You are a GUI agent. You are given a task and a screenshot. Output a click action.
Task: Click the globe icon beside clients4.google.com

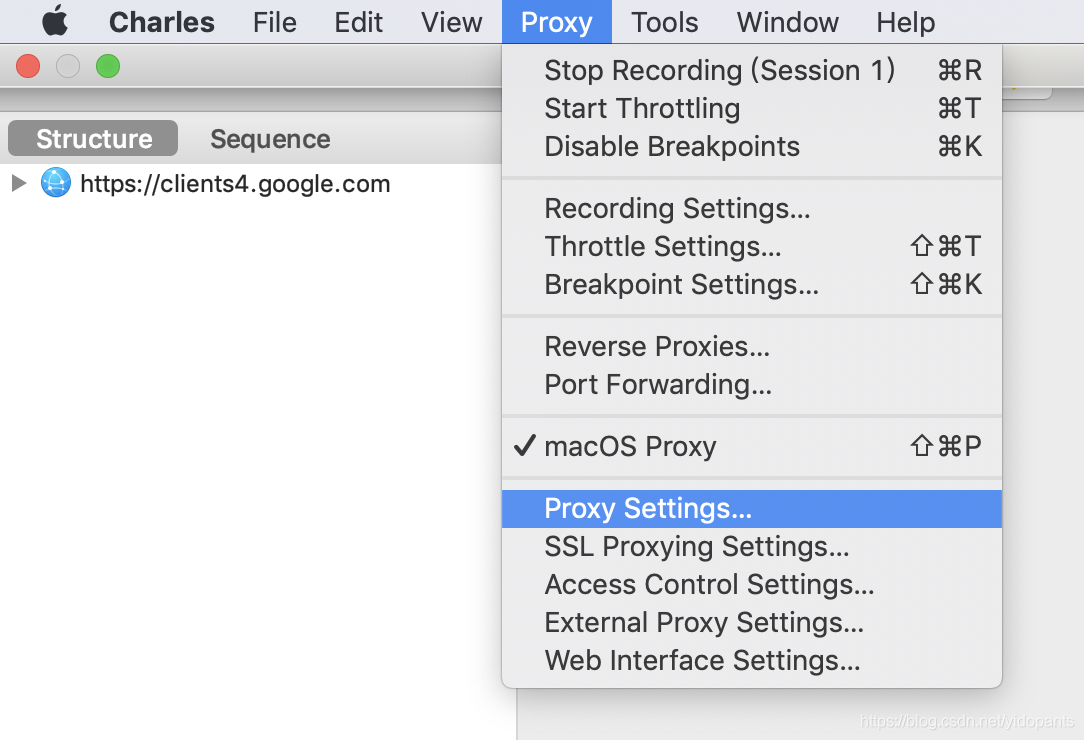(x=55, y=183)
